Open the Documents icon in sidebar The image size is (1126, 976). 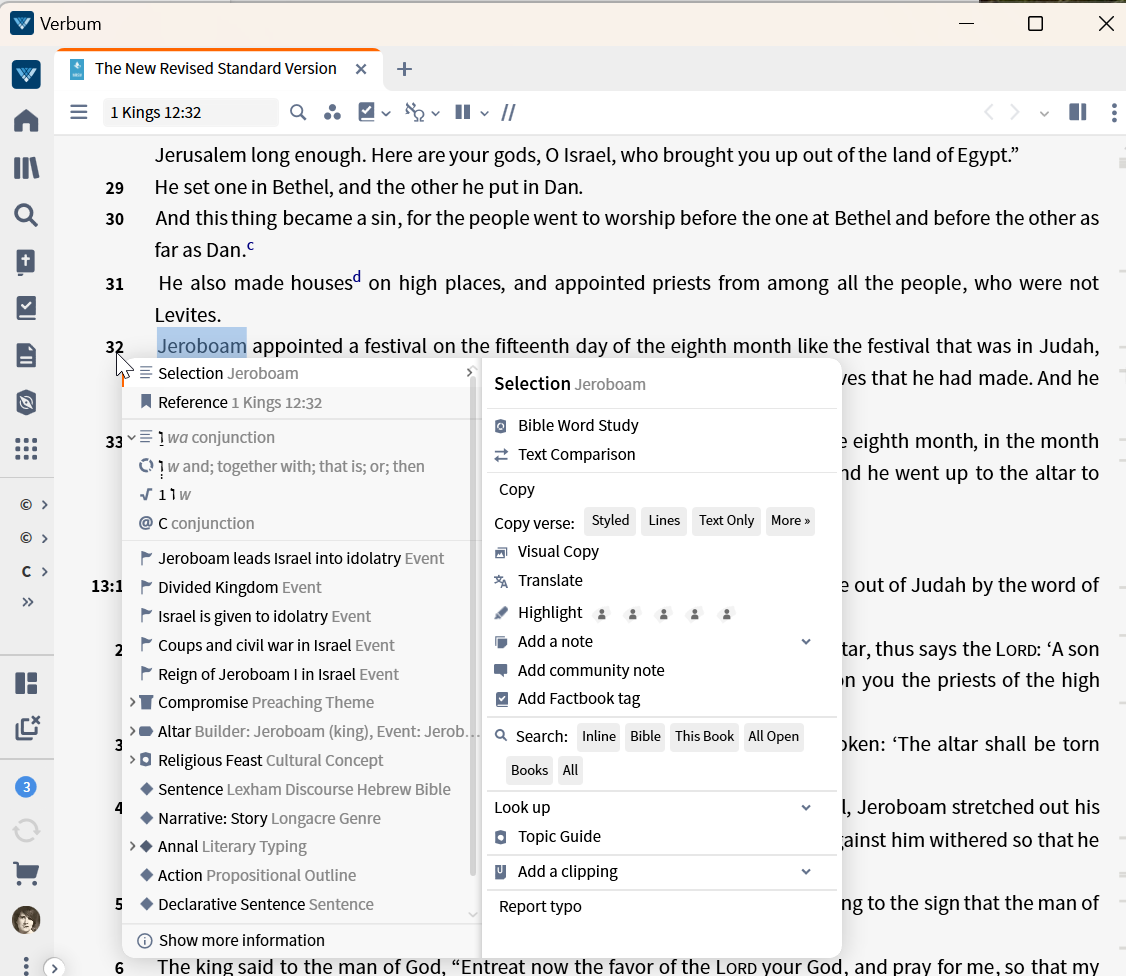coord(26,355)
